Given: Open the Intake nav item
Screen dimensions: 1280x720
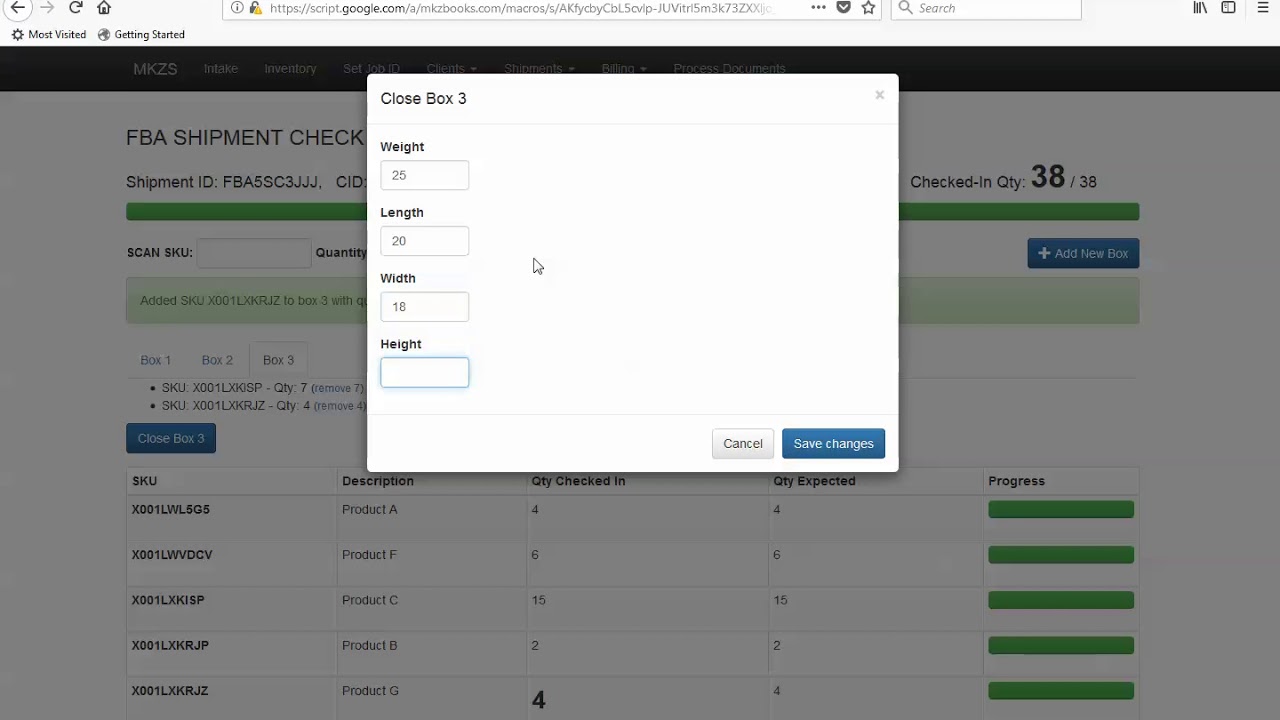Looking at the screenshot, I should coord(221,69).
